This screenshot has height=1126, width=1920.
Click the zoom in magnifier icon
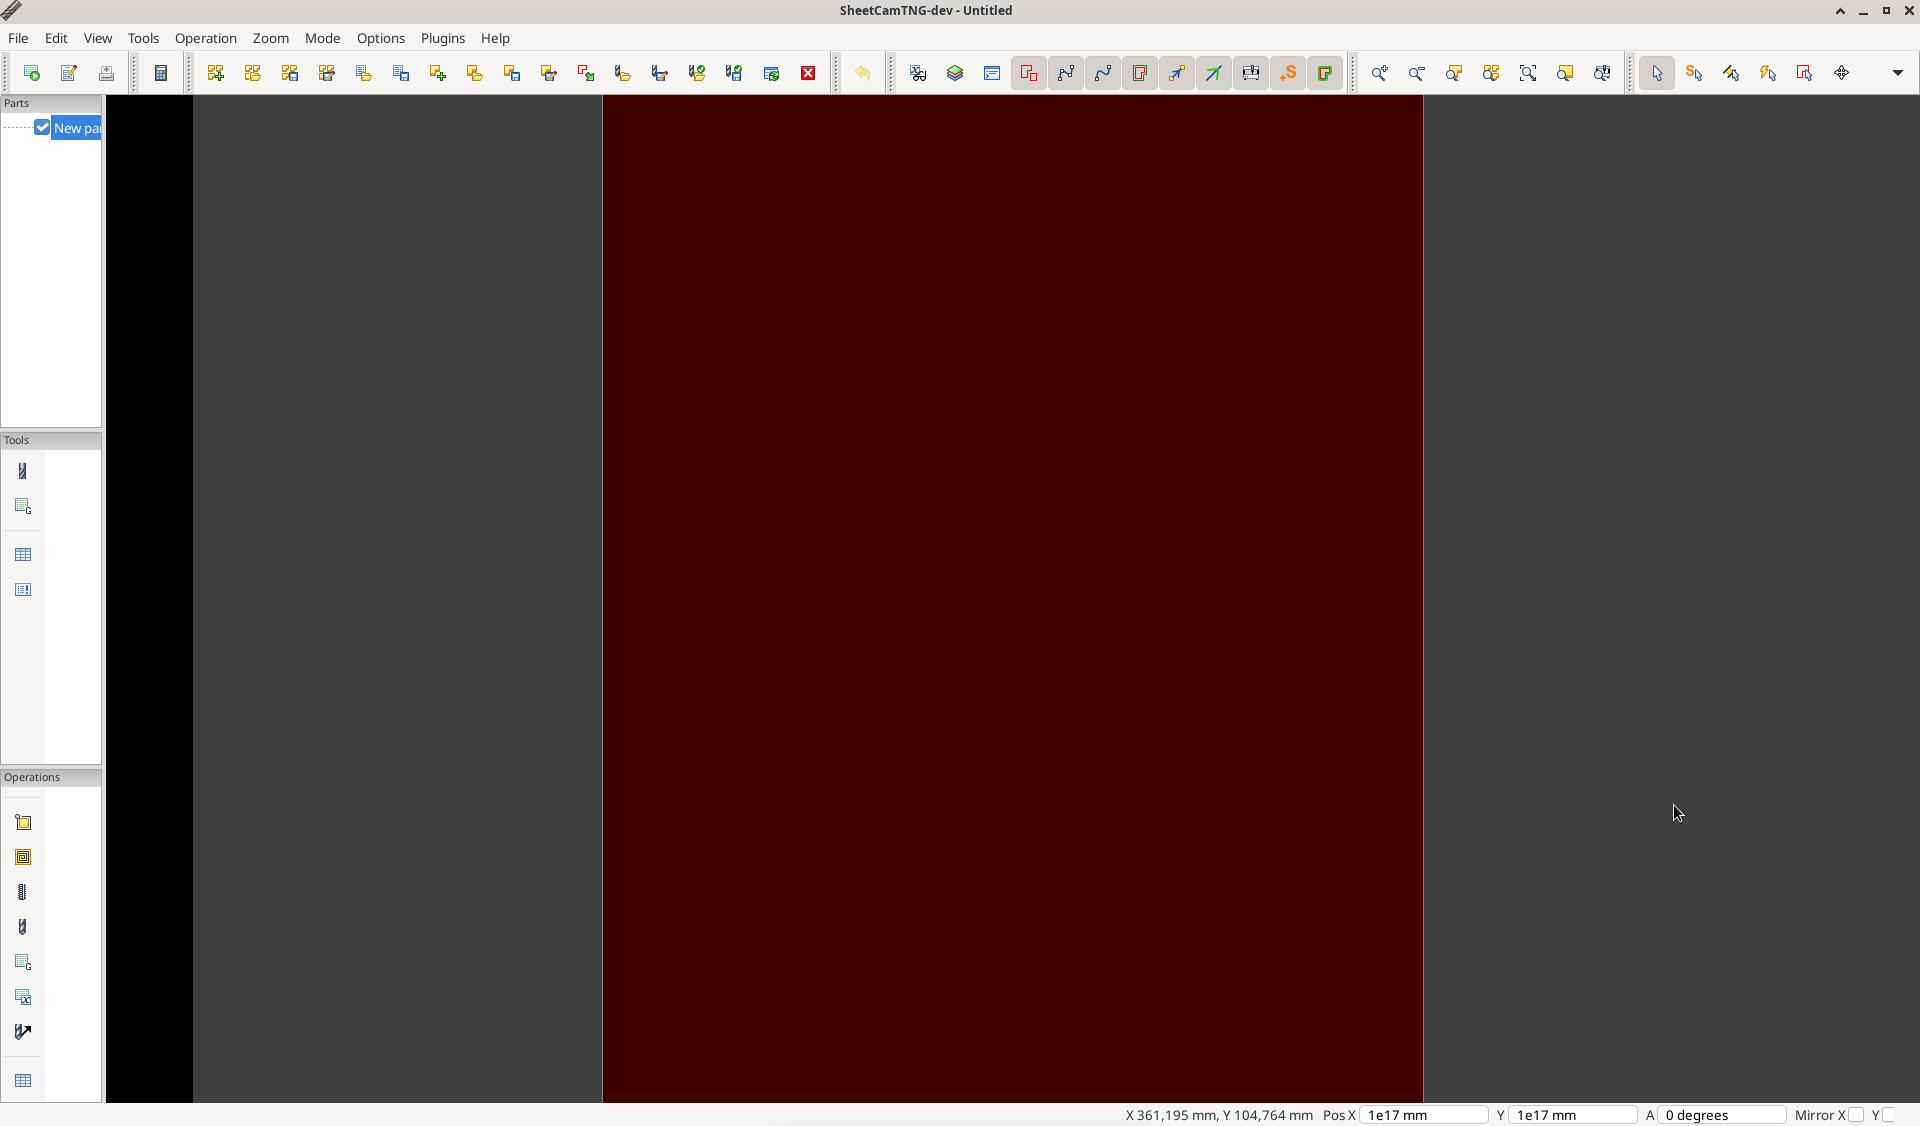point(1379,73)
